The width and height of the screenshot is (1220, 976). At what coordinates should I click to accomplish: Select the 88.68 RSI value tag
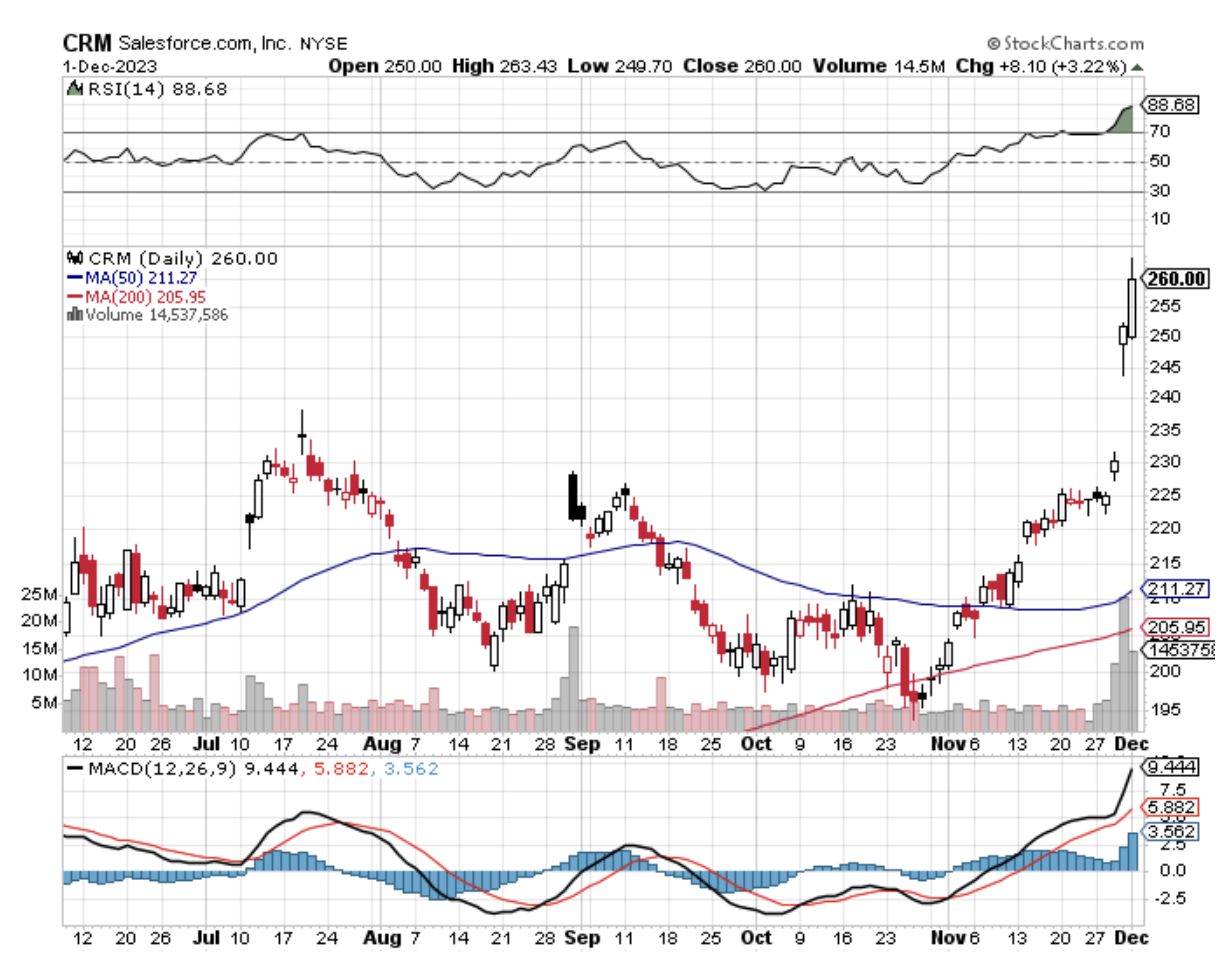1174,104
